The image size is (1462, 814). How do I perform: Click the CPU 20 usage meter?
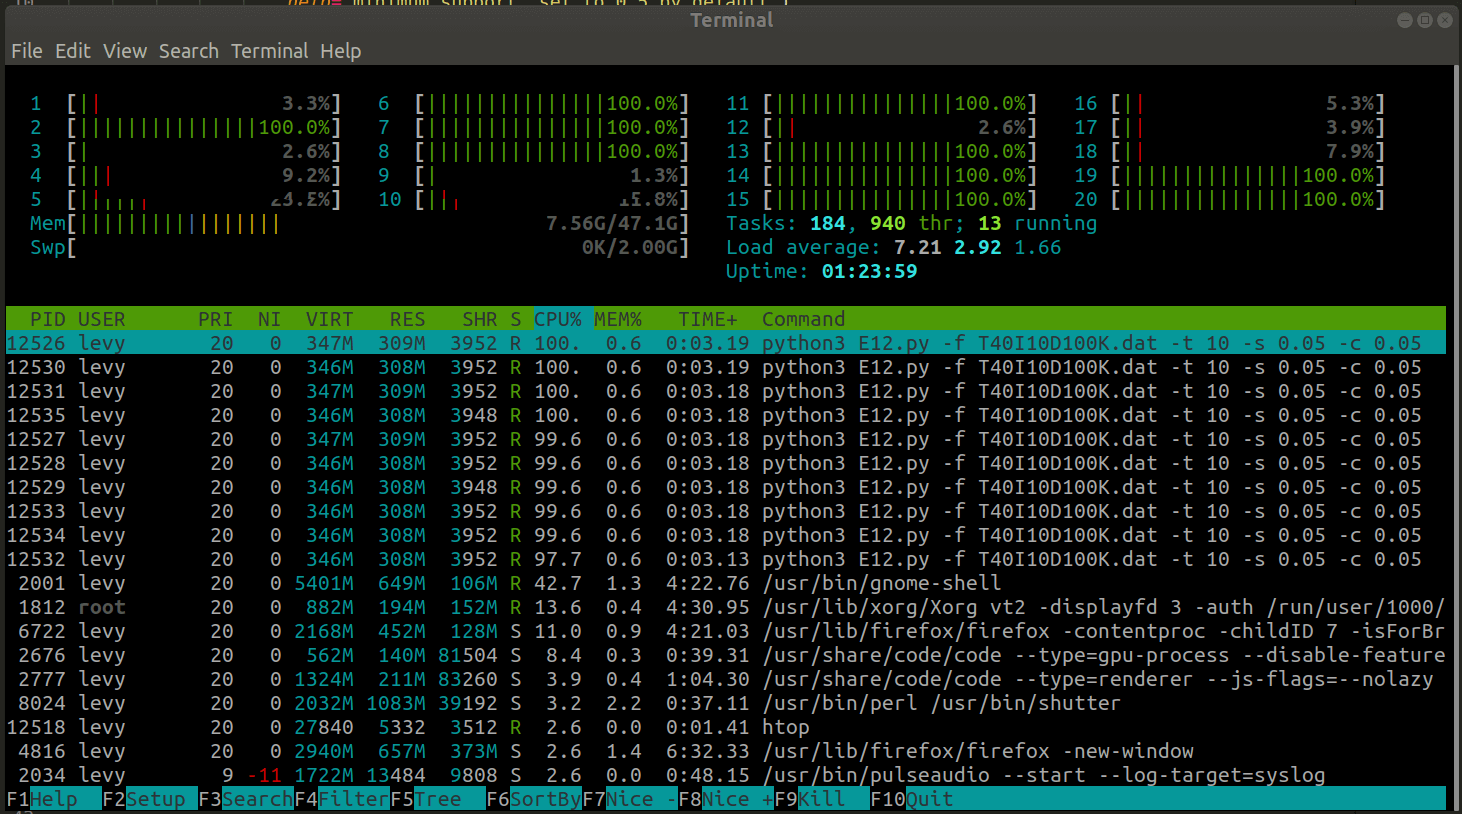coord(1230,199)
